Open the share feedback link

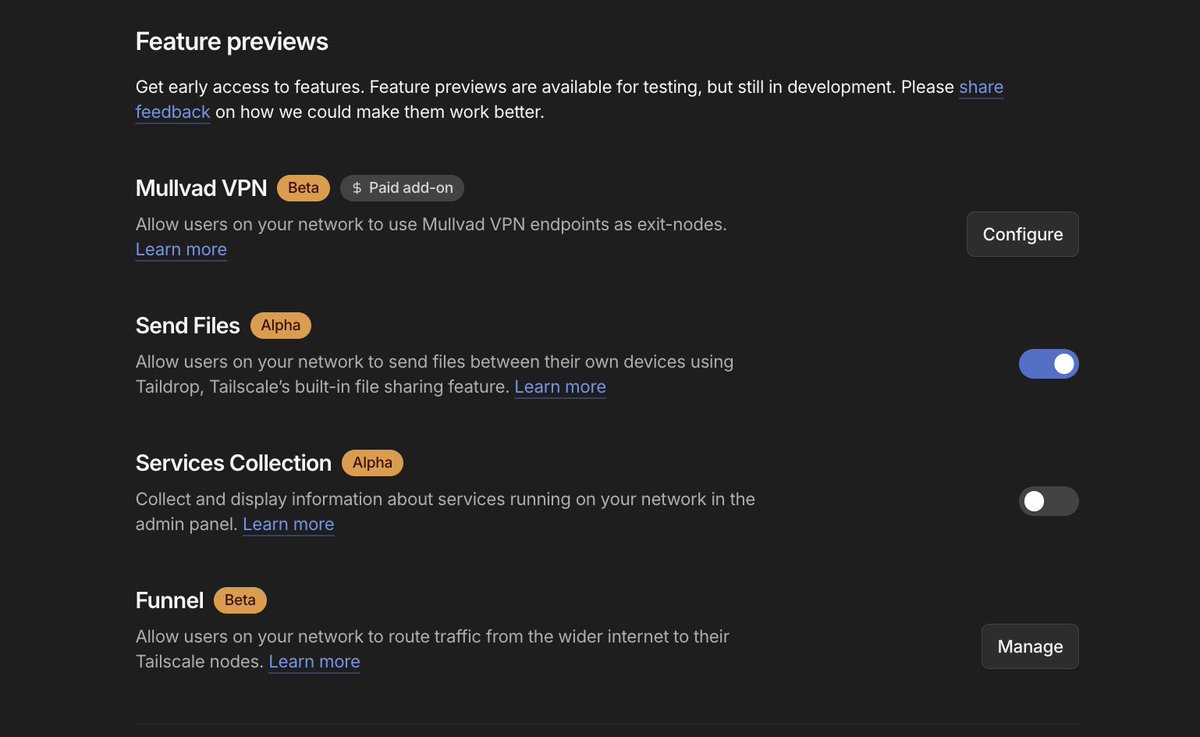[x=981, y=87]
